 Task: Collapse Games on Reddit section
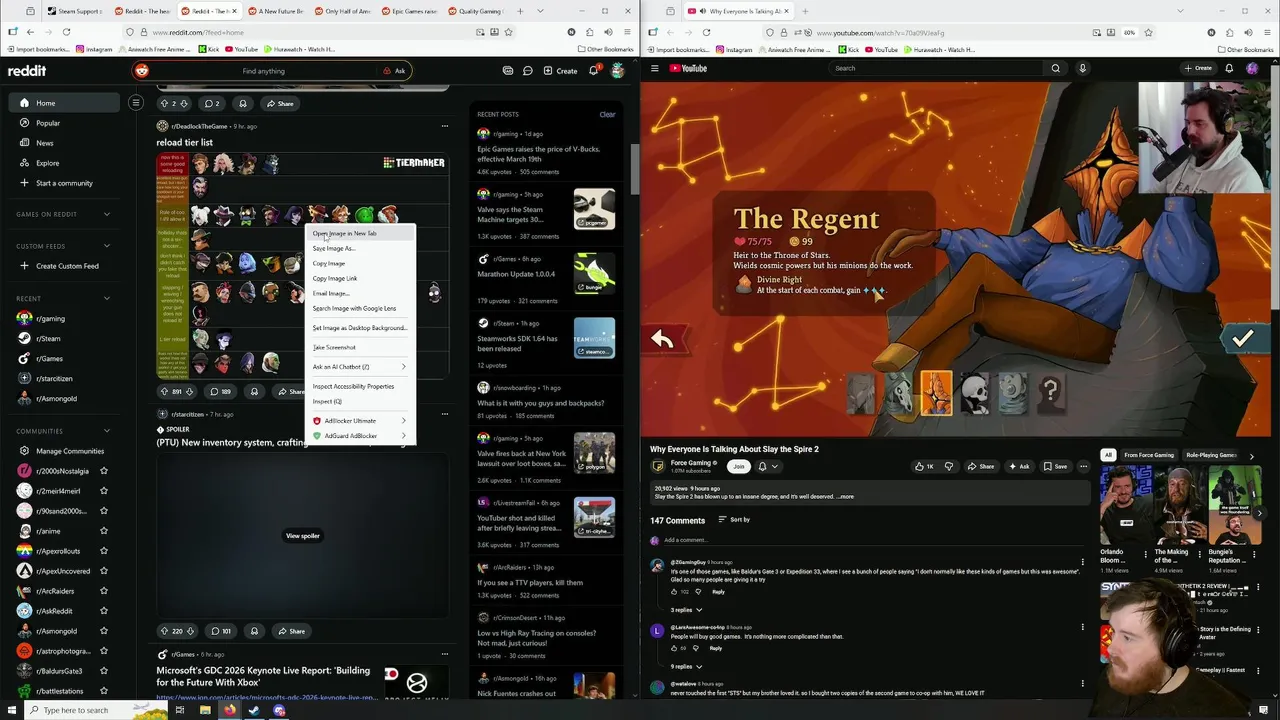(107, 214)
